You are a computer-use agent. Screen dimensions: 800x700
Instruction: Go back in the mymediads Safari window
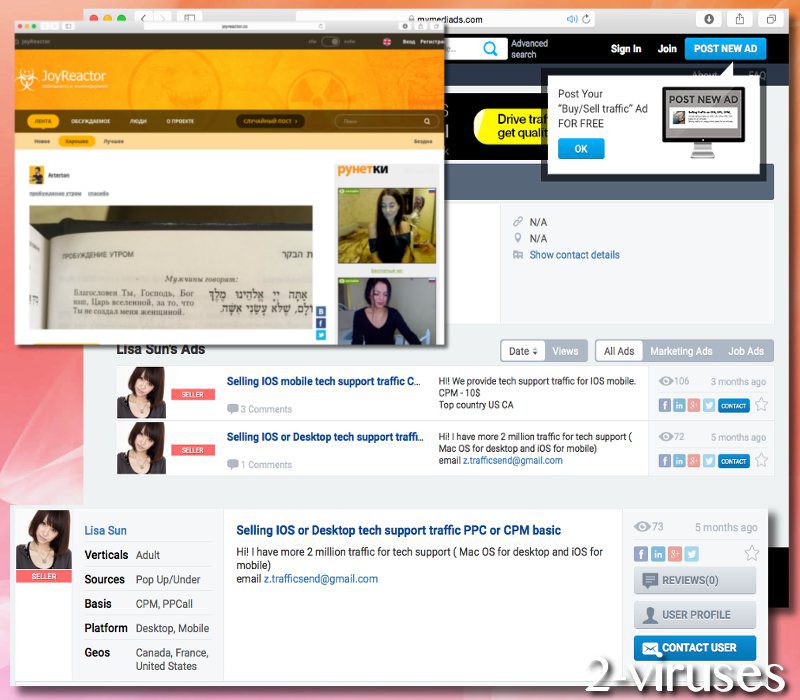point(143,18)
